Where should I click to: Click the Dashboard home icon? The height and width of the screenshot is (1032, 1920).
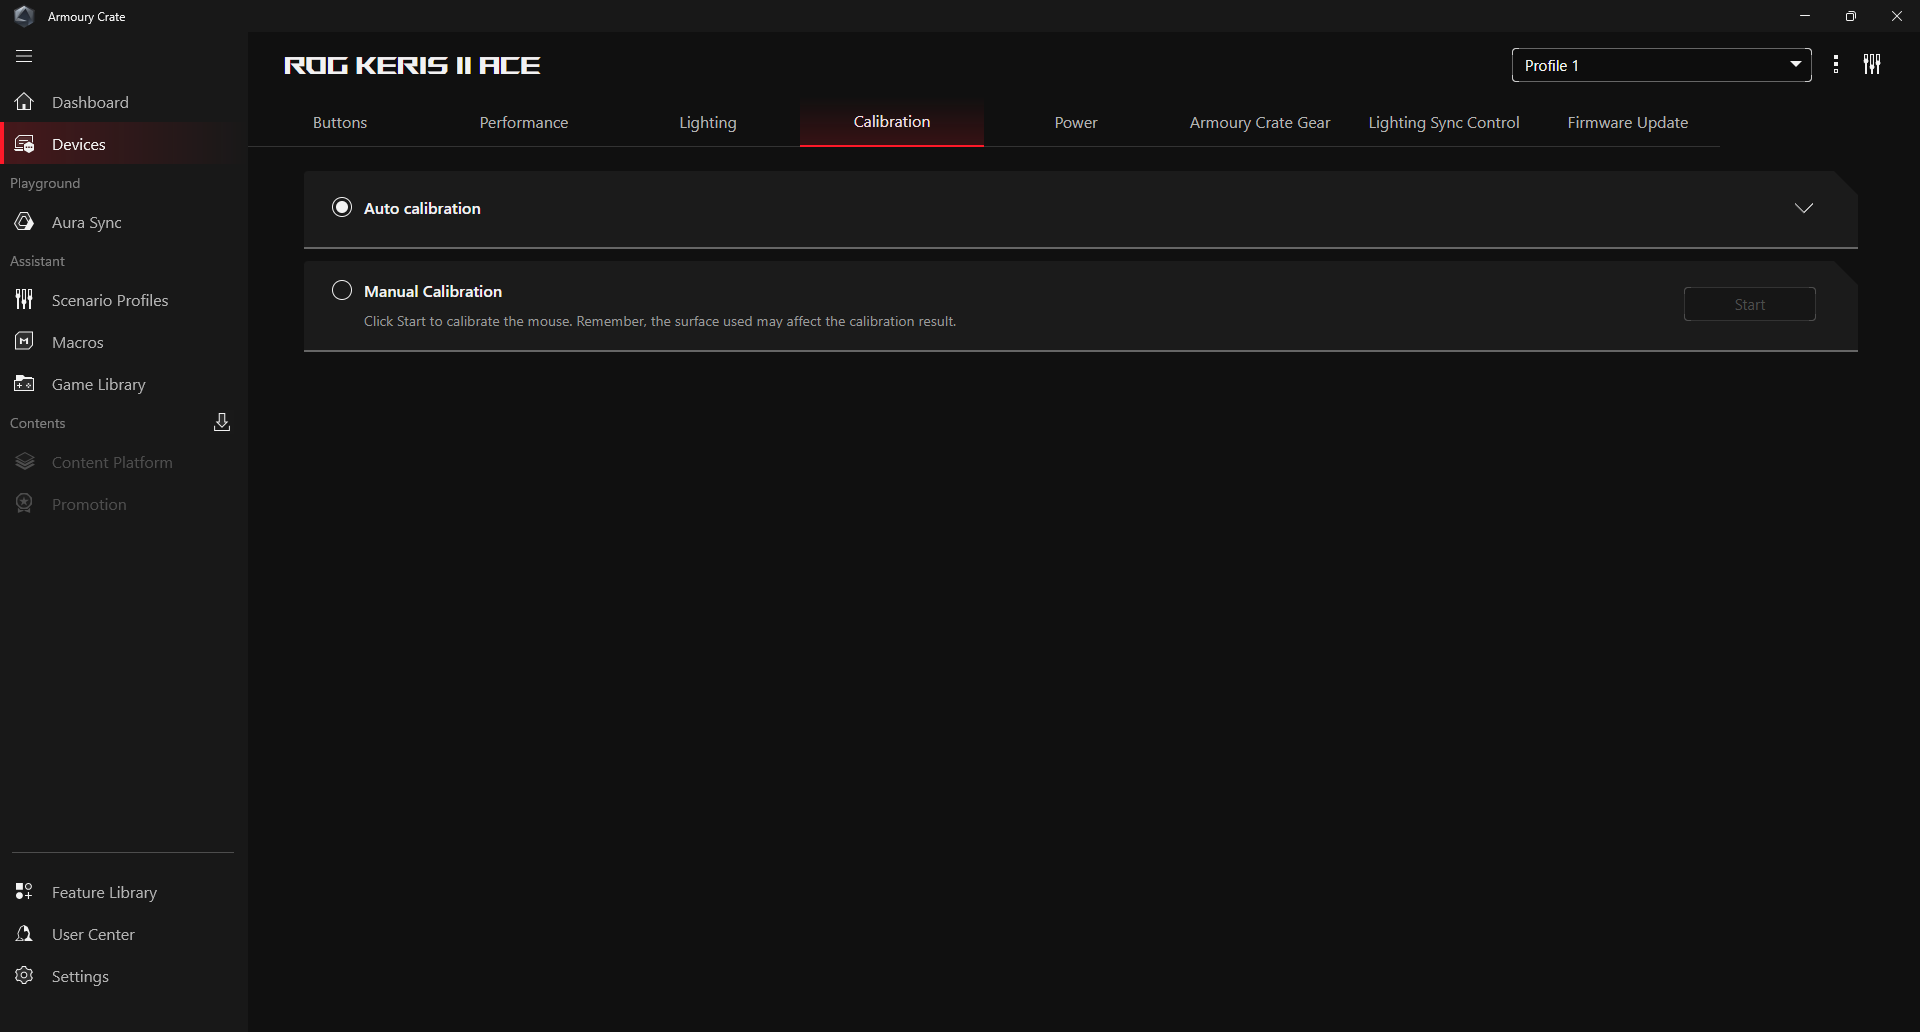pos(24,102)
